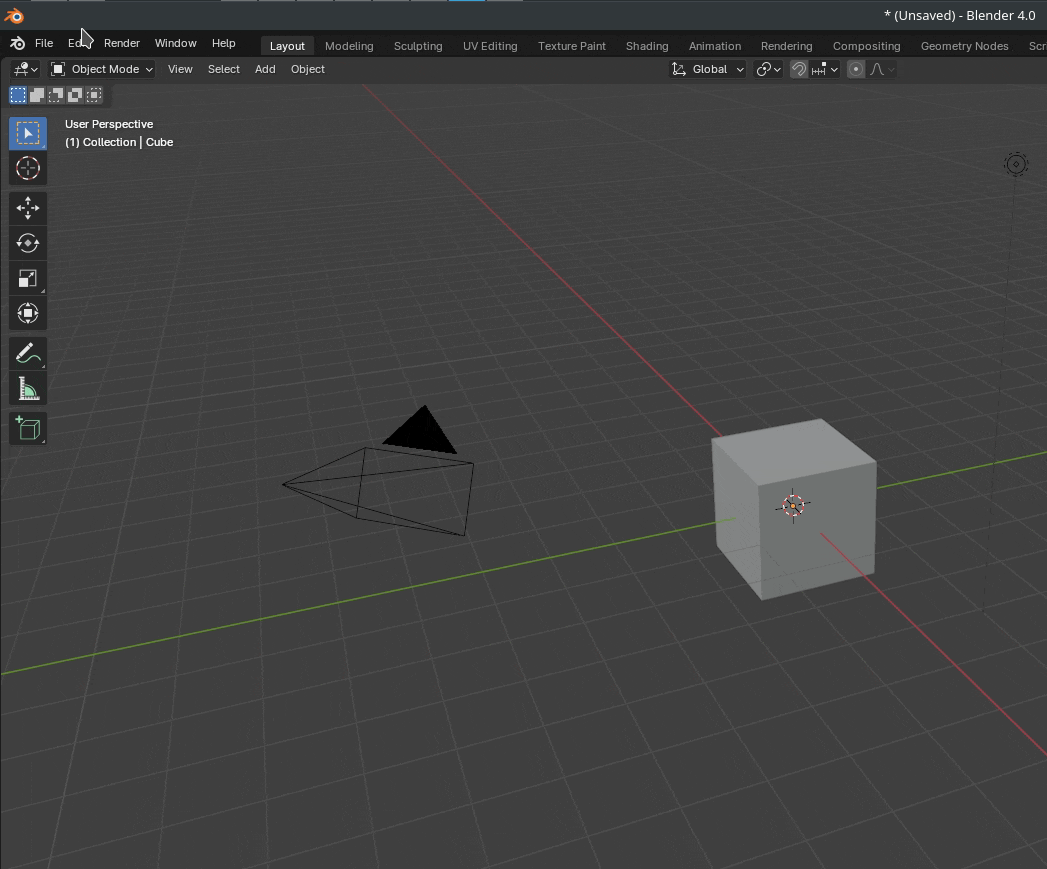
Task: Set selection mode to Subtract
Action: pyautogui.click(x=56, y=95)
